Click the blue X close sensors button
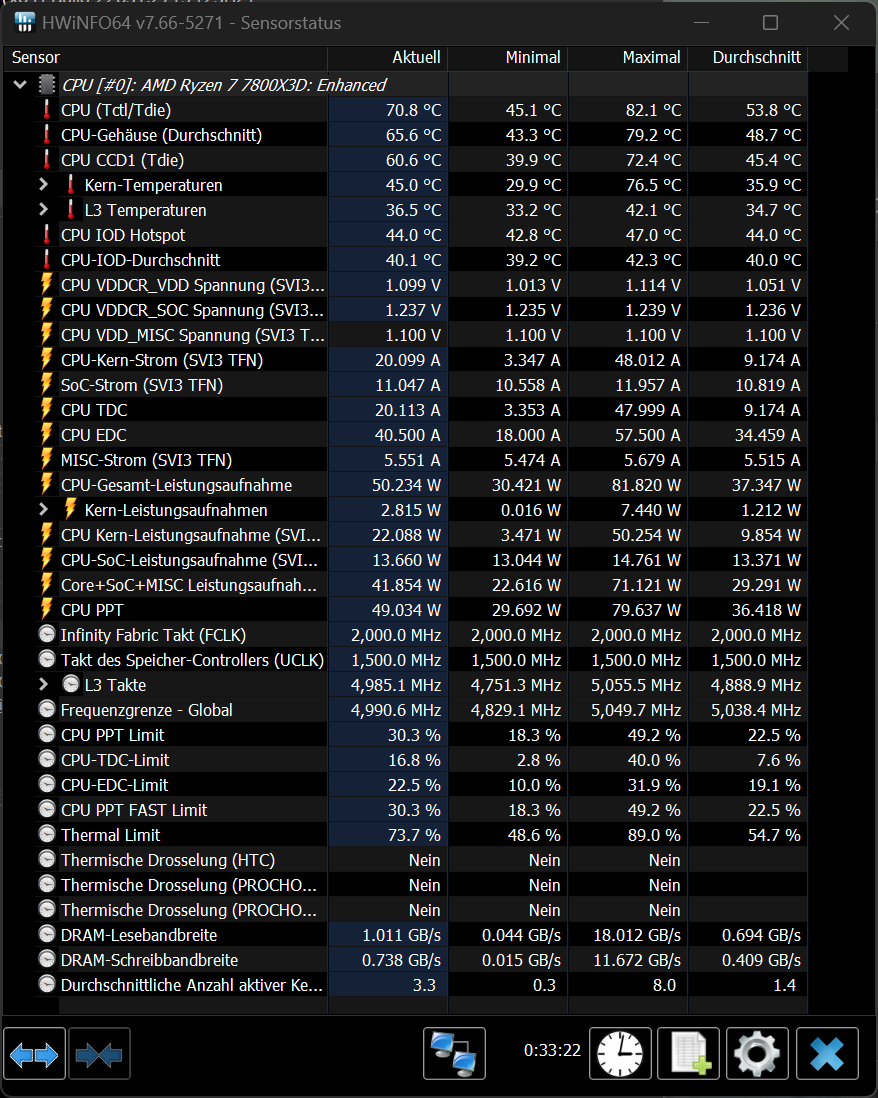Viewport: 878px width, 1098px height. coord(827,1054)
